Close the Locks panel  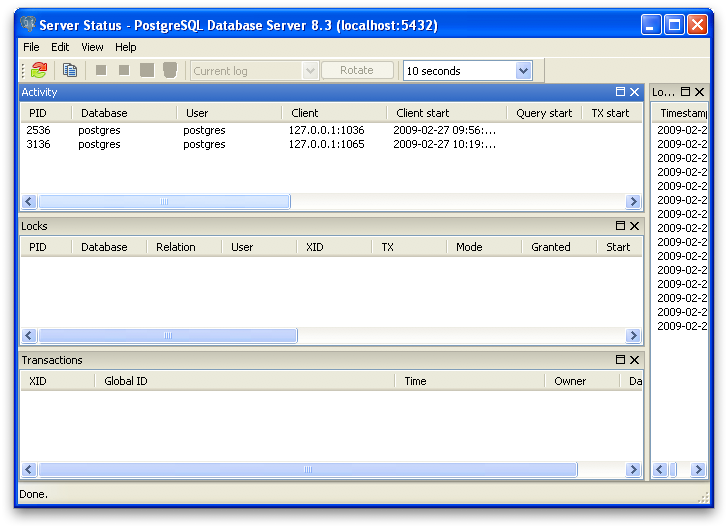634,226
